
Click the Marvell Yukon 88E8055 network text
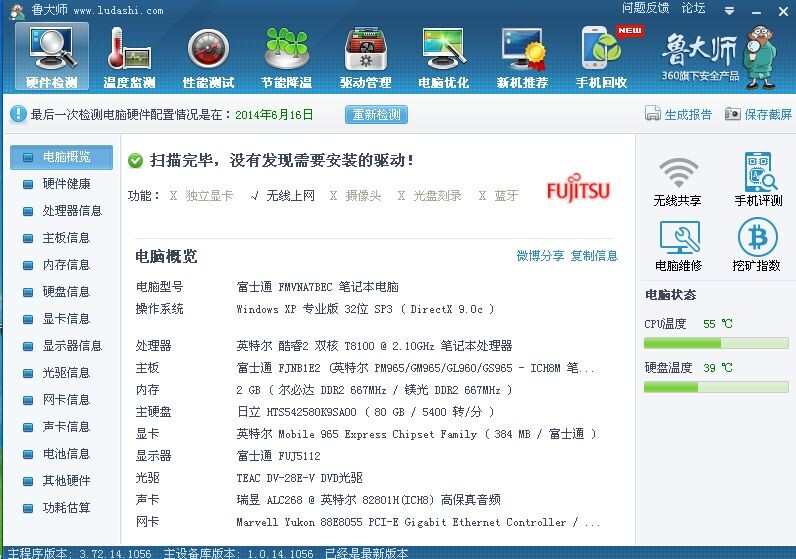coord(418,522)
